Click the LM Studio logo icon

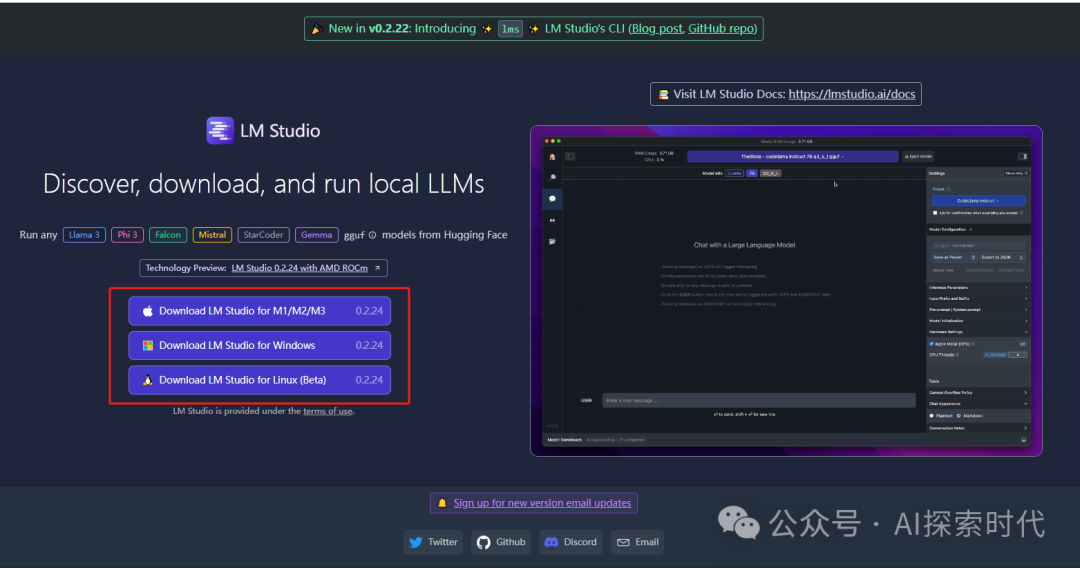click(x=220, y=131)
